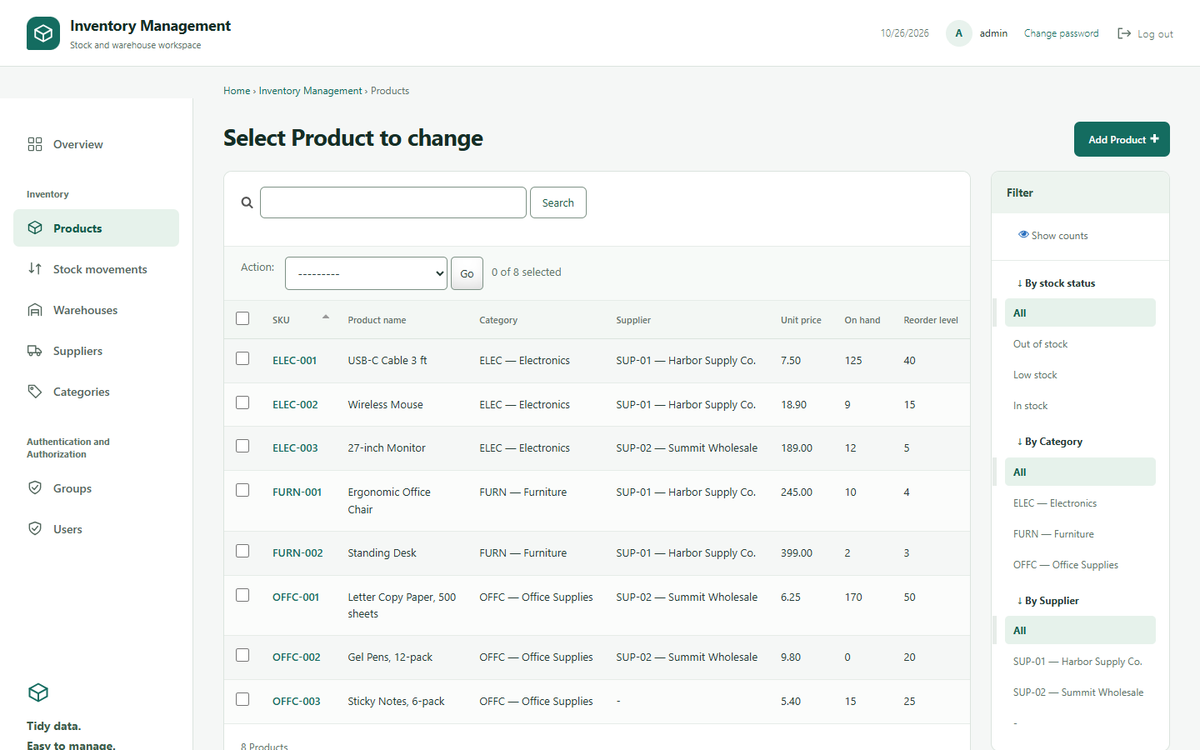This screenshot has height=750, width=1200.
Task: Click the Suppliers truck icon
Action: coord(35,351)
